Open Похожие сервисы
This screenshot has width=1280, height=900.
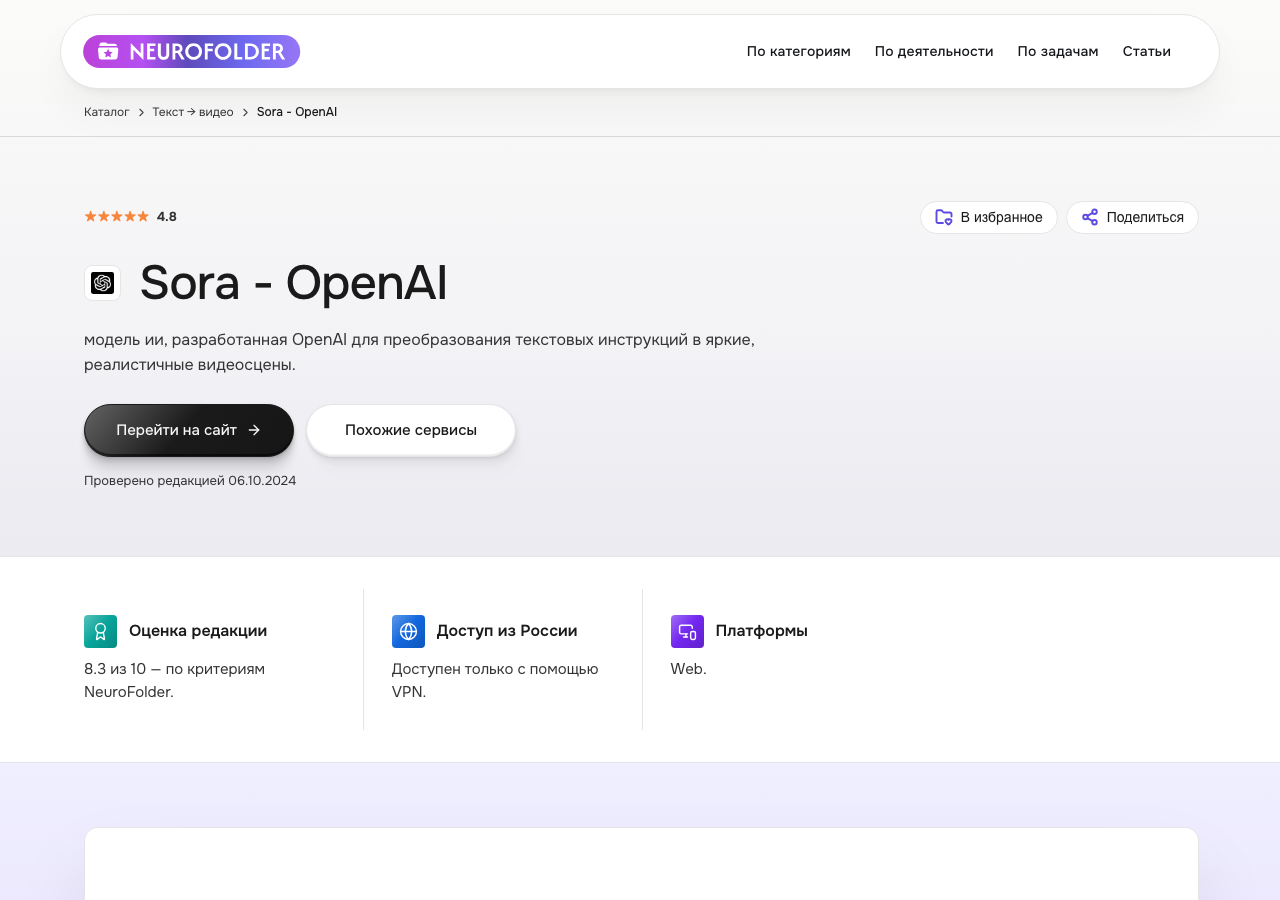point(411,430)
